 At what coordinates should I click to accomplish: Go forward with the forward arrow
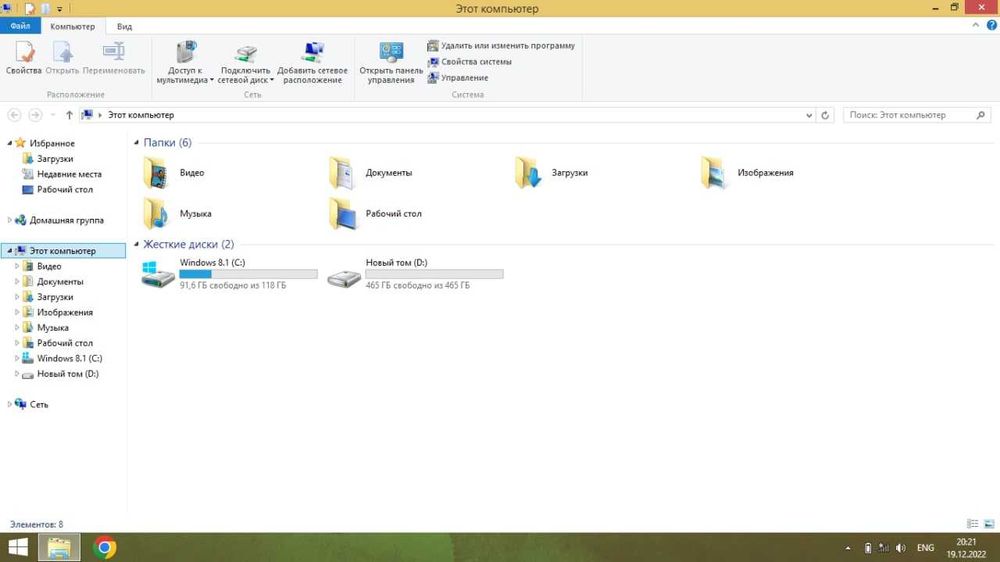pyautogui.click(x=35, y=115)
